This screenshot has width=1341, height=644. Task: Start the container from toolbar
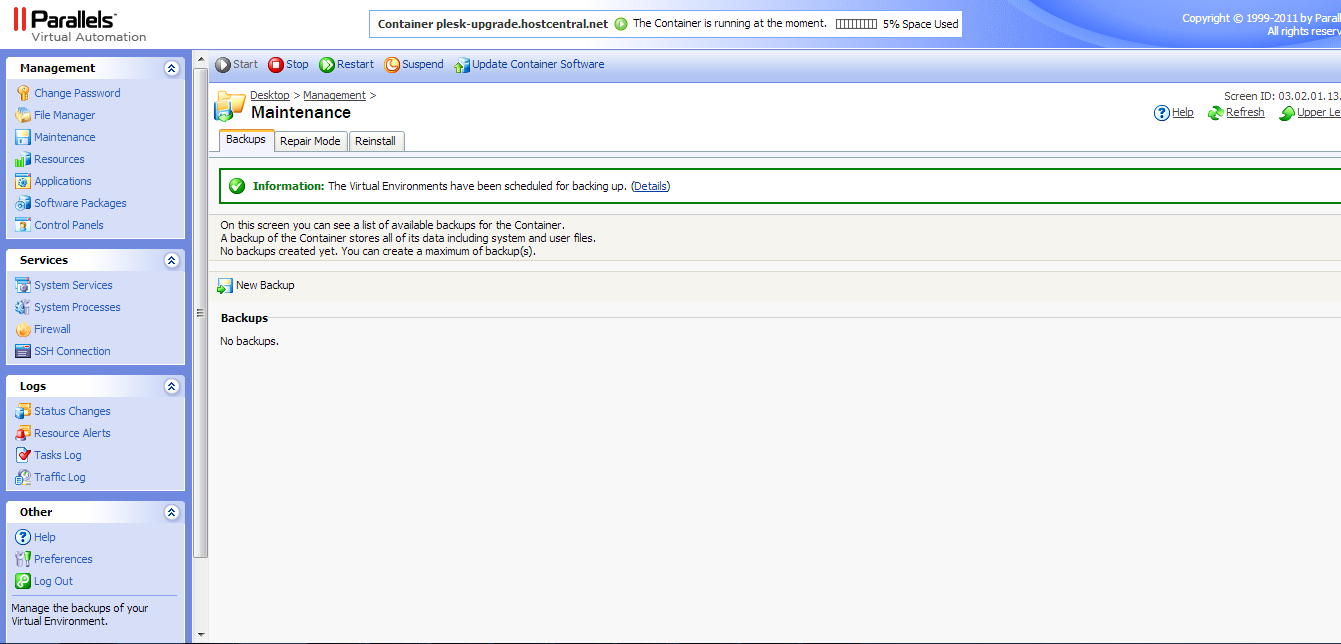tap(236, 64)
